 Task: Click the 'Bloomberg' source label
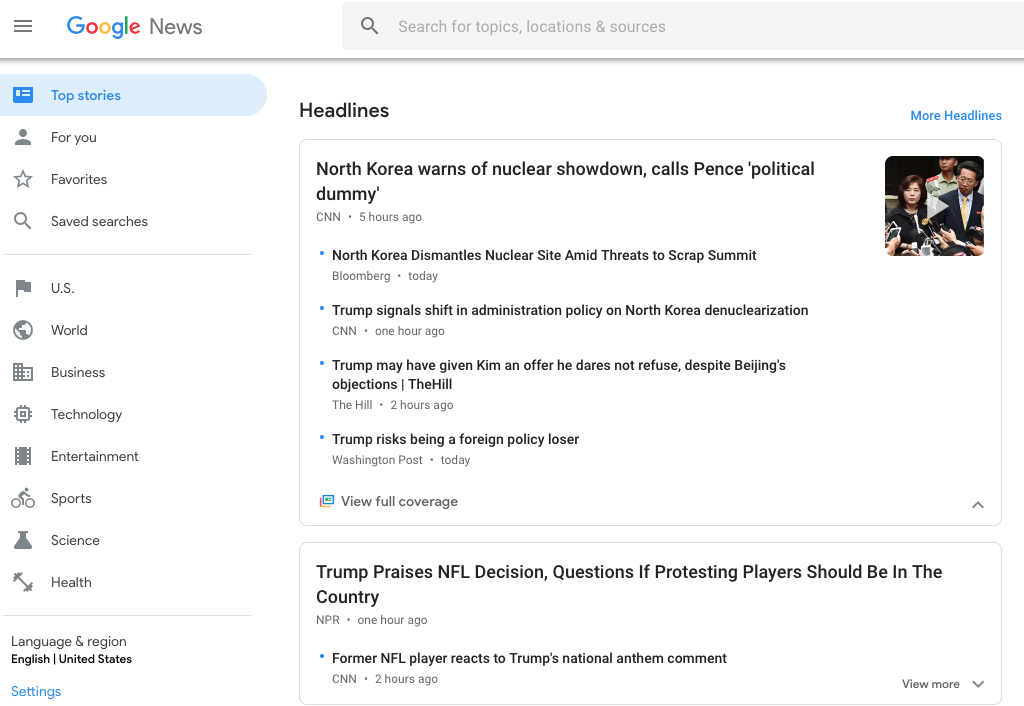tap(360, 276)
